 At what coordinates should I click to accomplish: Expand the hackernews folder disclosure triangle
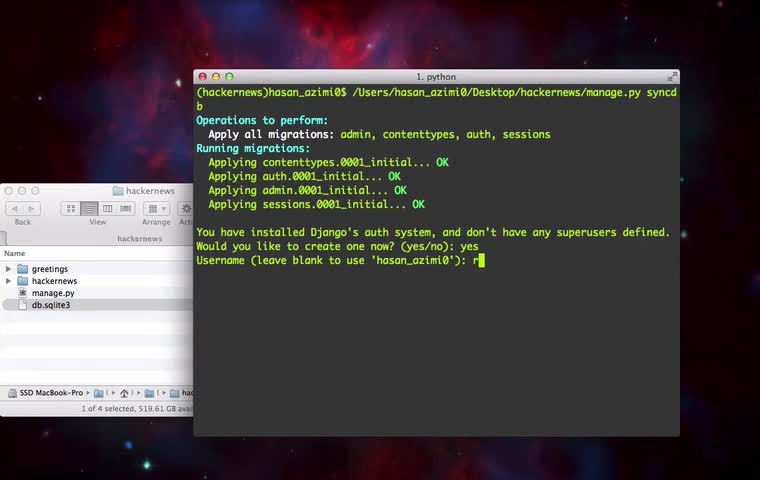pyautogui.click(x=8, y=281)
